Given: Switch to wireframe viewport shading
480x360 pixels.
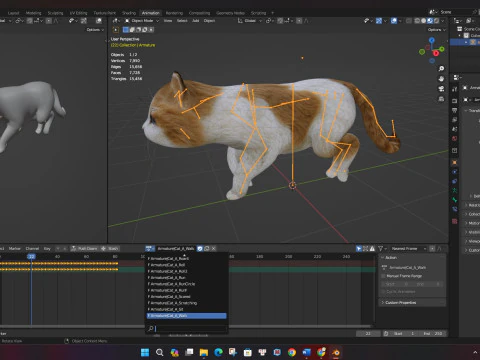Looking at the screenshot, I should pyautogui.click(x=417, y=21).
